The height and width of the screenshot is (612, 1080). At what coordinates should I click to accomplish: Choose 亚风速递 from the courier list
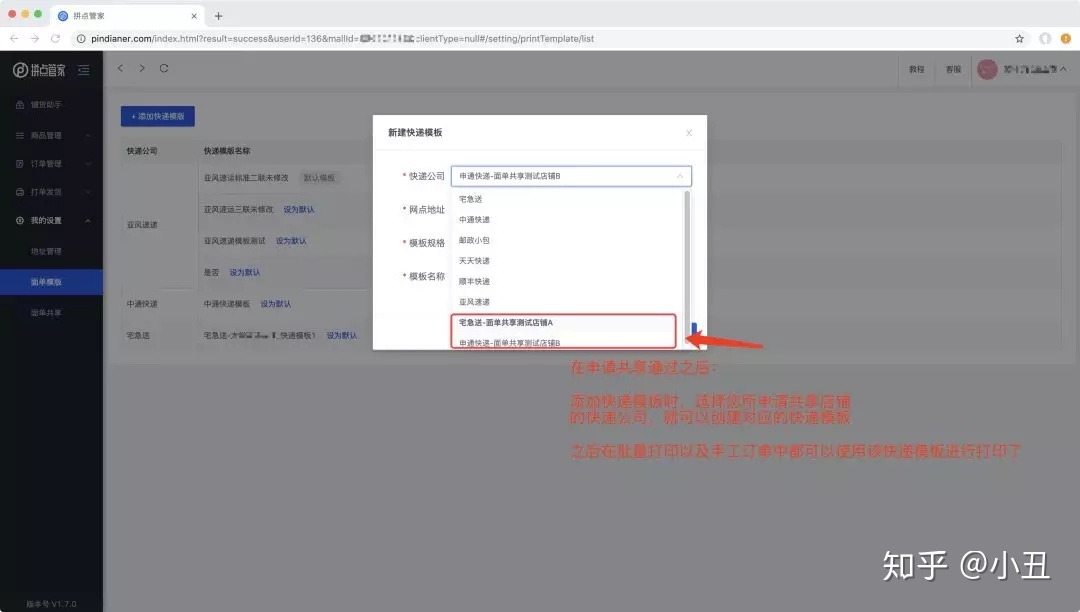click(567, 302)
